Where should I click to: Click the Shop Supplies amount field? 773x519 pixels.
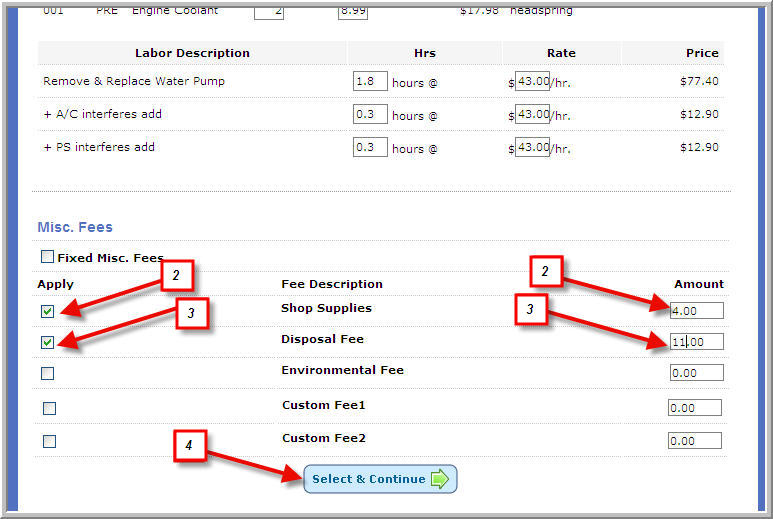(697, 311)
